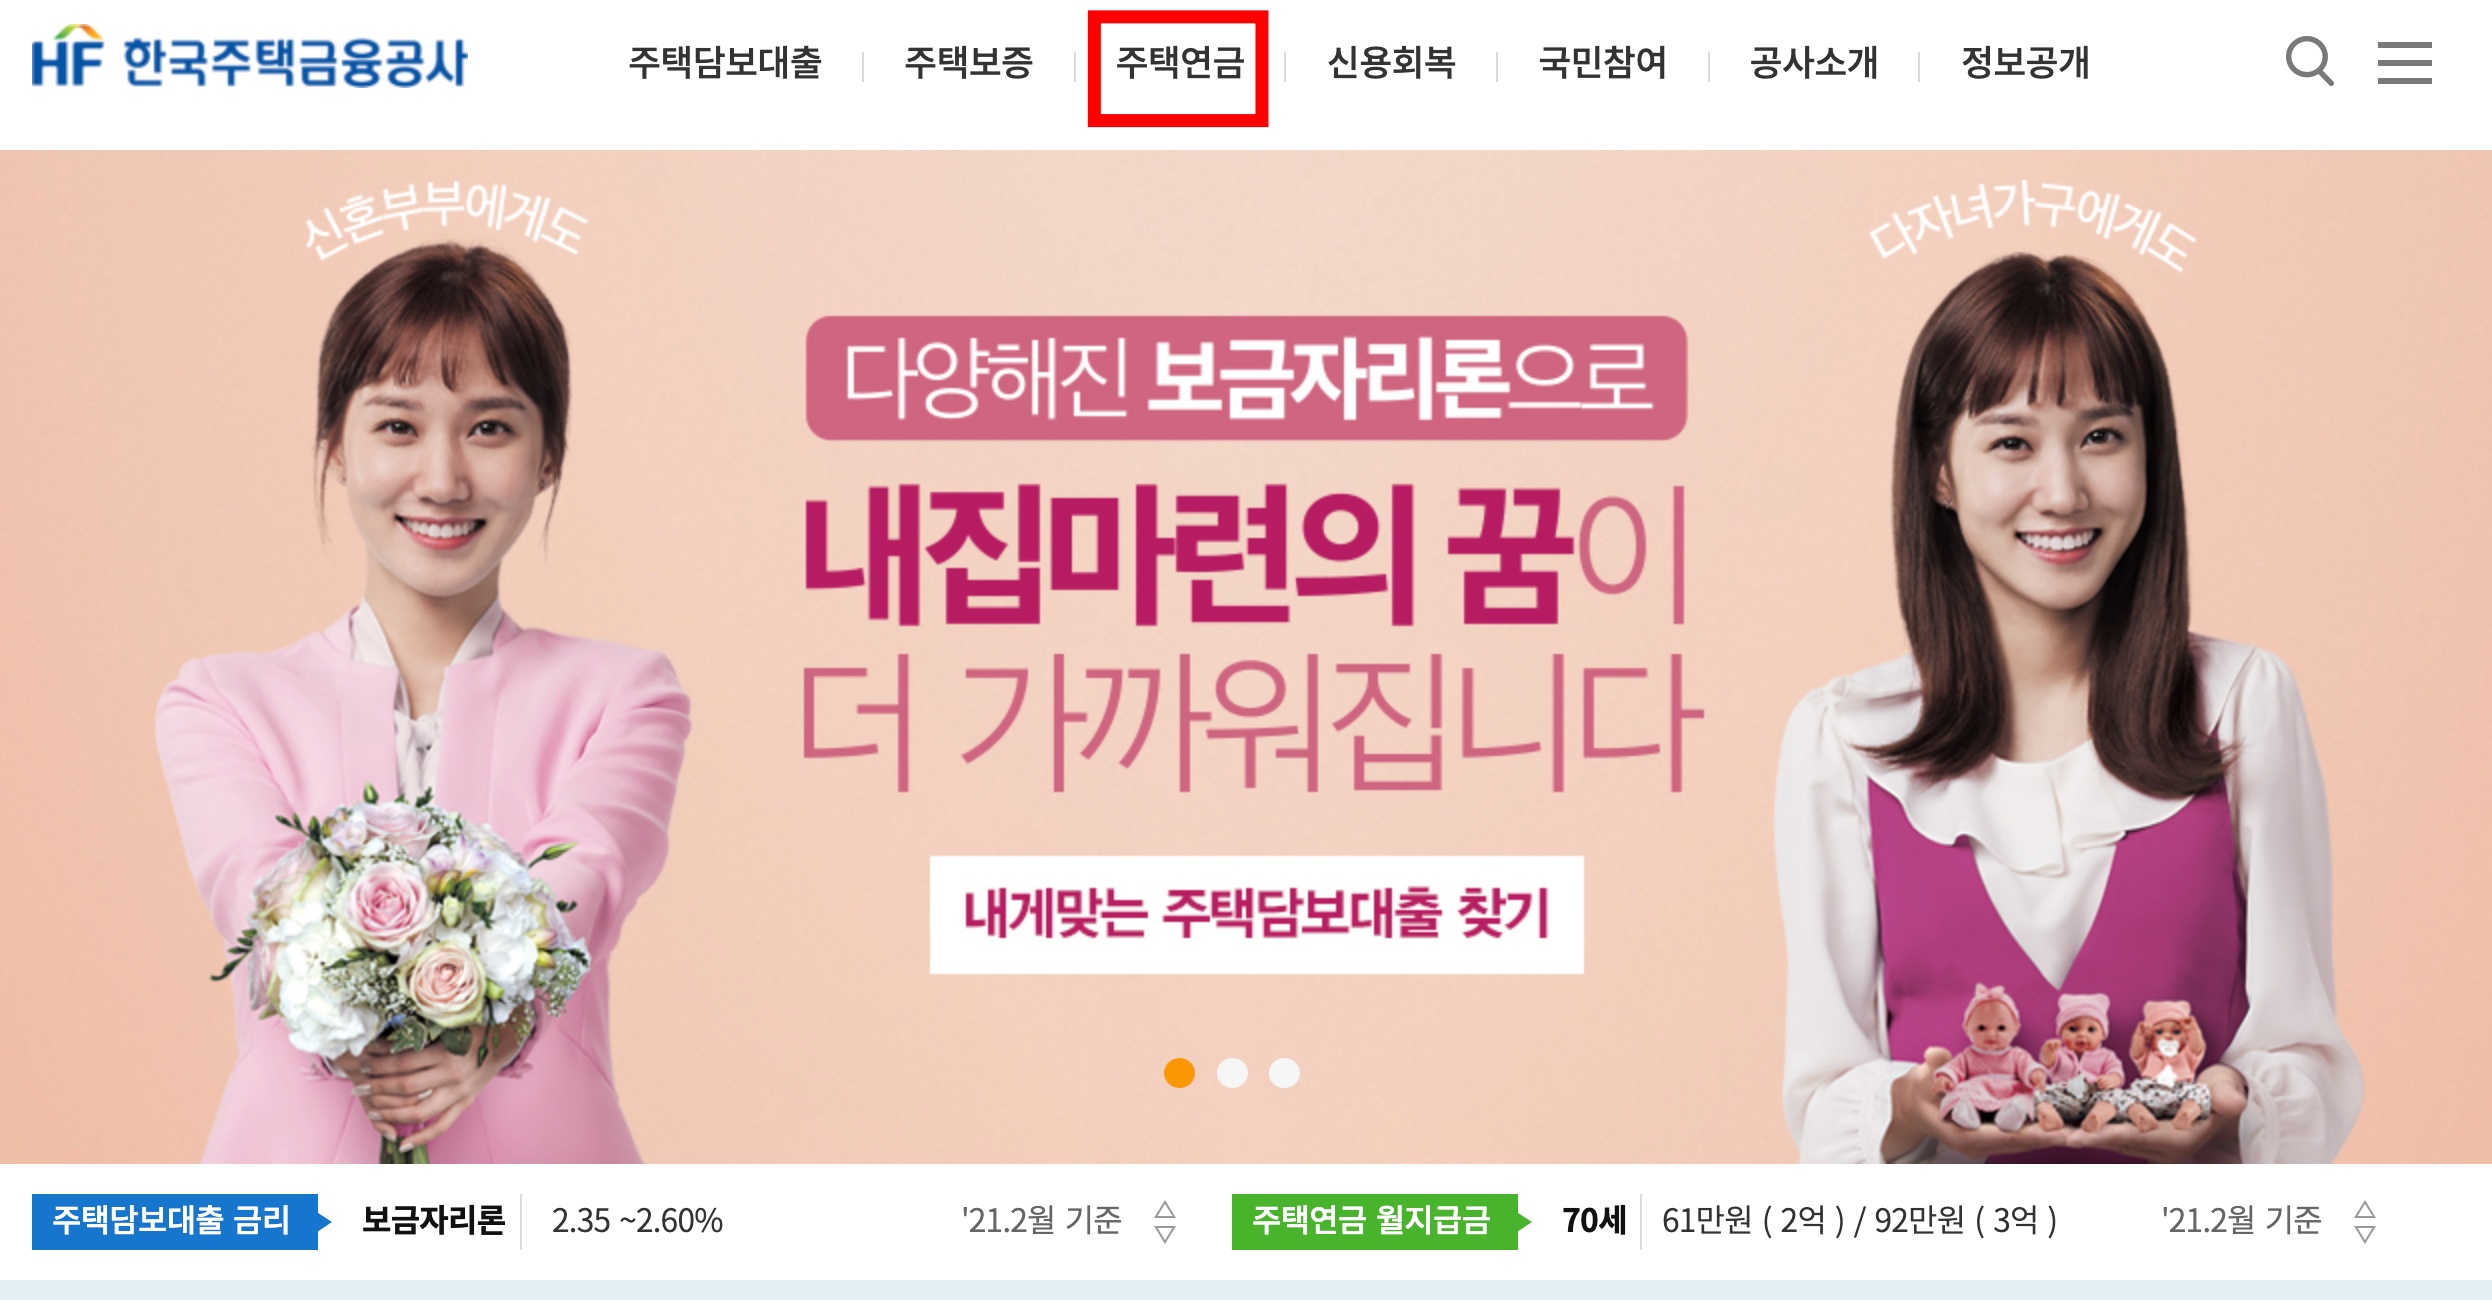Click the HF 한국주택금융공사 logo
2492x1300 pixels.
(249, 58)
